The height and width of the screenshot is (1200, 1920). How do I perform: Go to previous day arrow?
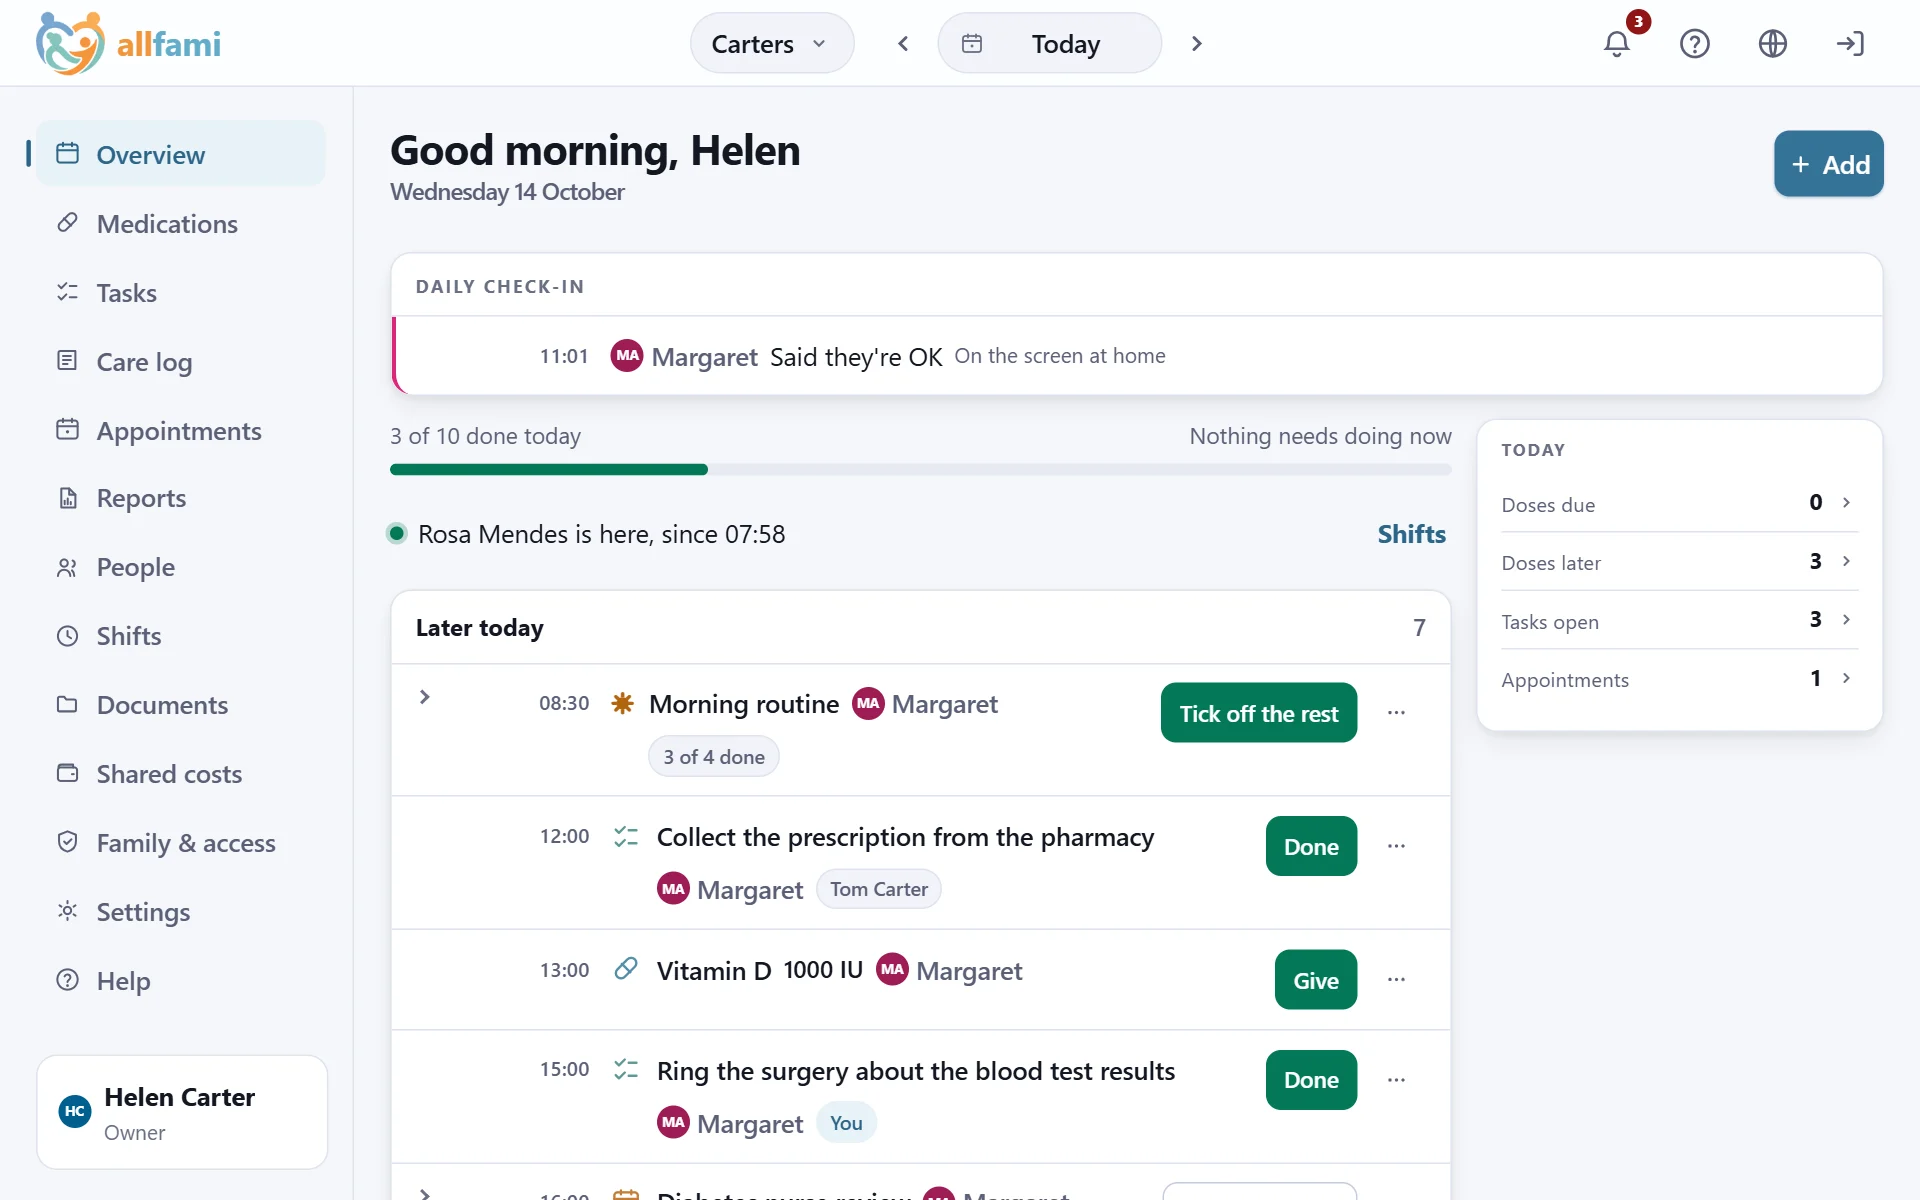pos(903,44)
